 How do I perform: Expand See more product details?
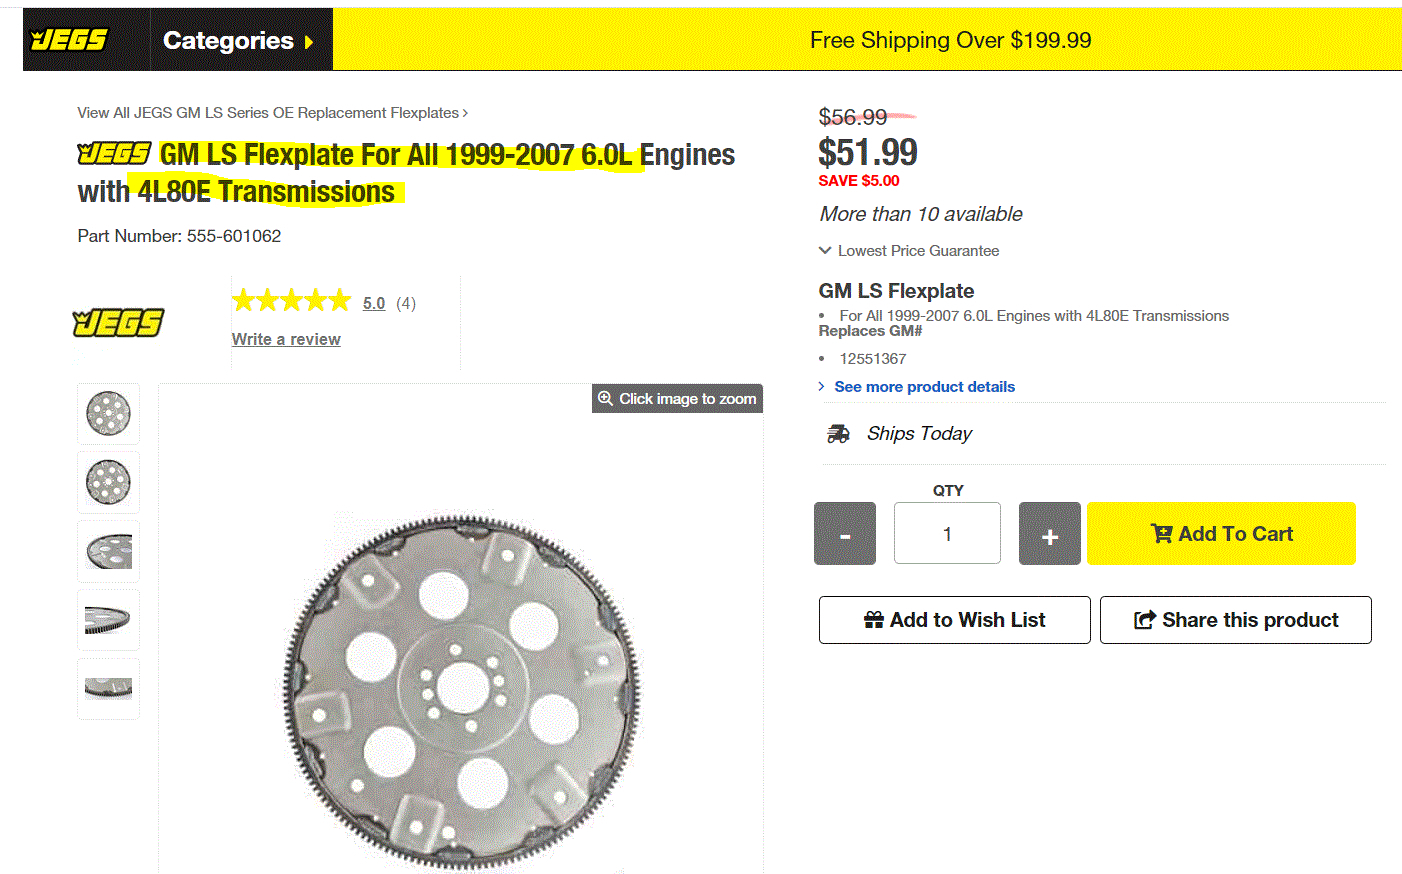pos(924,387)
